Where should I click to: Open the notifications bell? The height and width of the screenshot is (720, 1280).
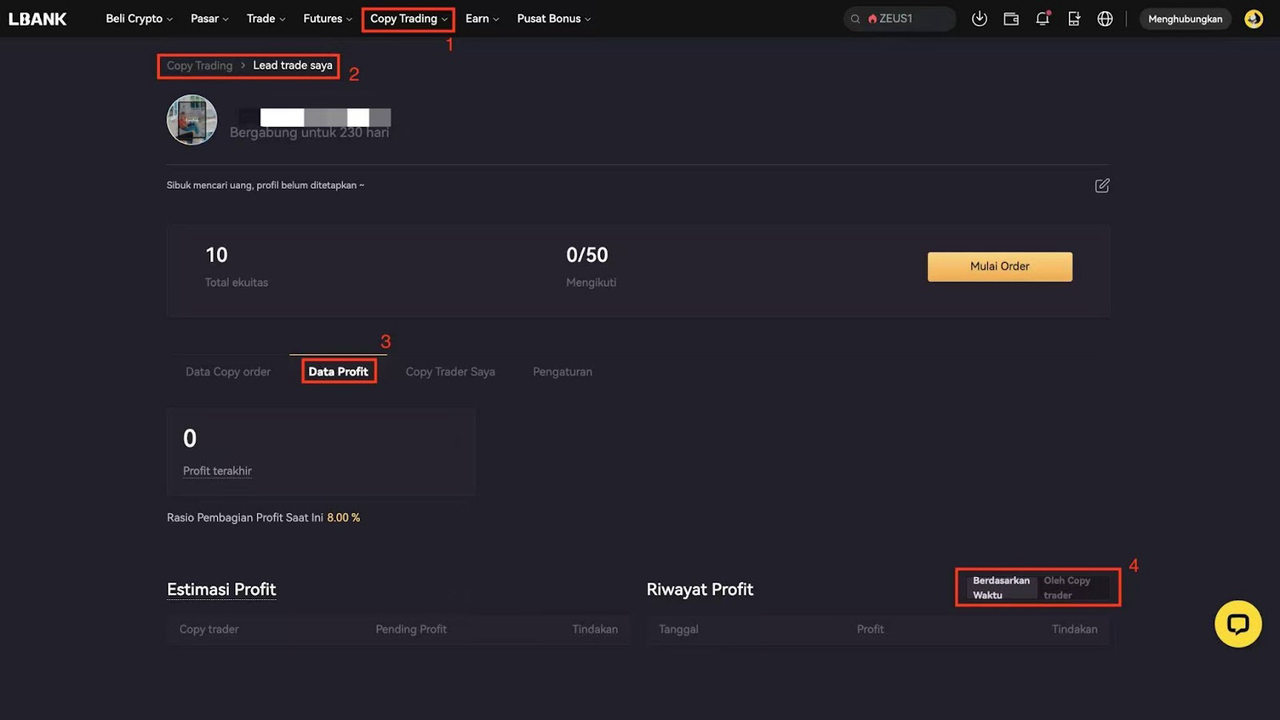pyautogui.click(x=1042, y=19)
